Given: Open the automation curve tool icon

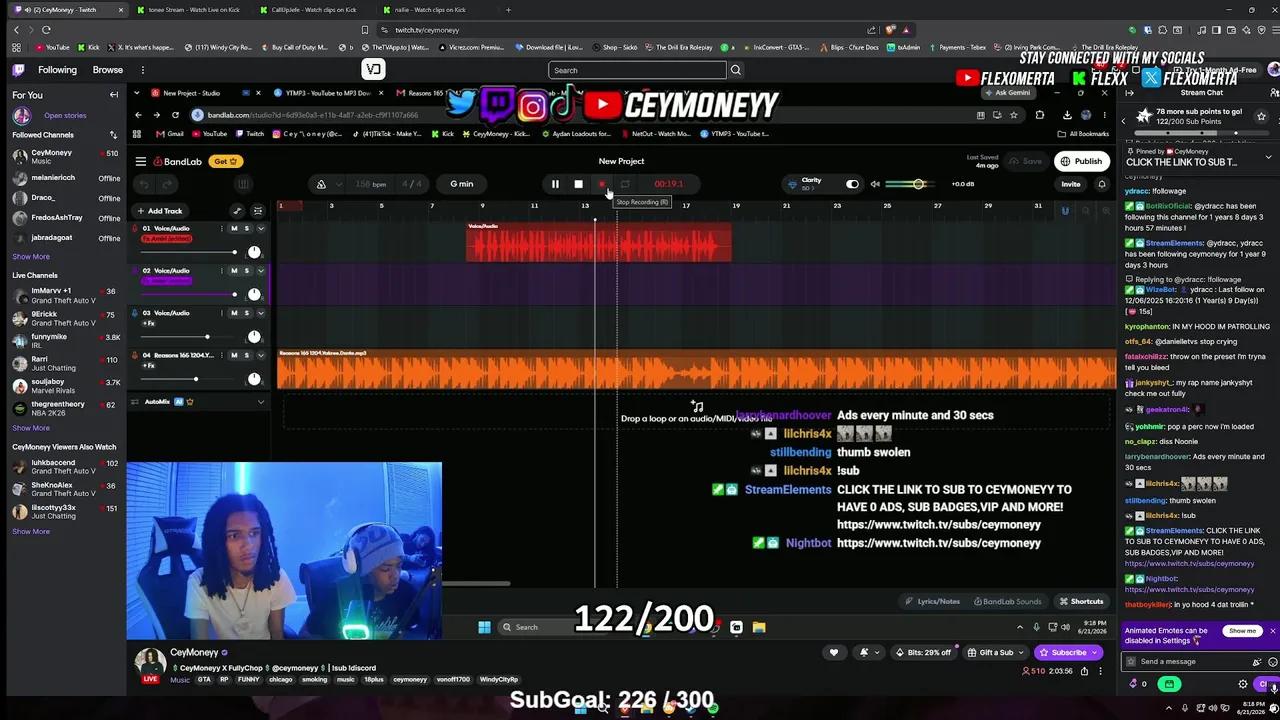Looking at the screenshot, I should [237, 211].
